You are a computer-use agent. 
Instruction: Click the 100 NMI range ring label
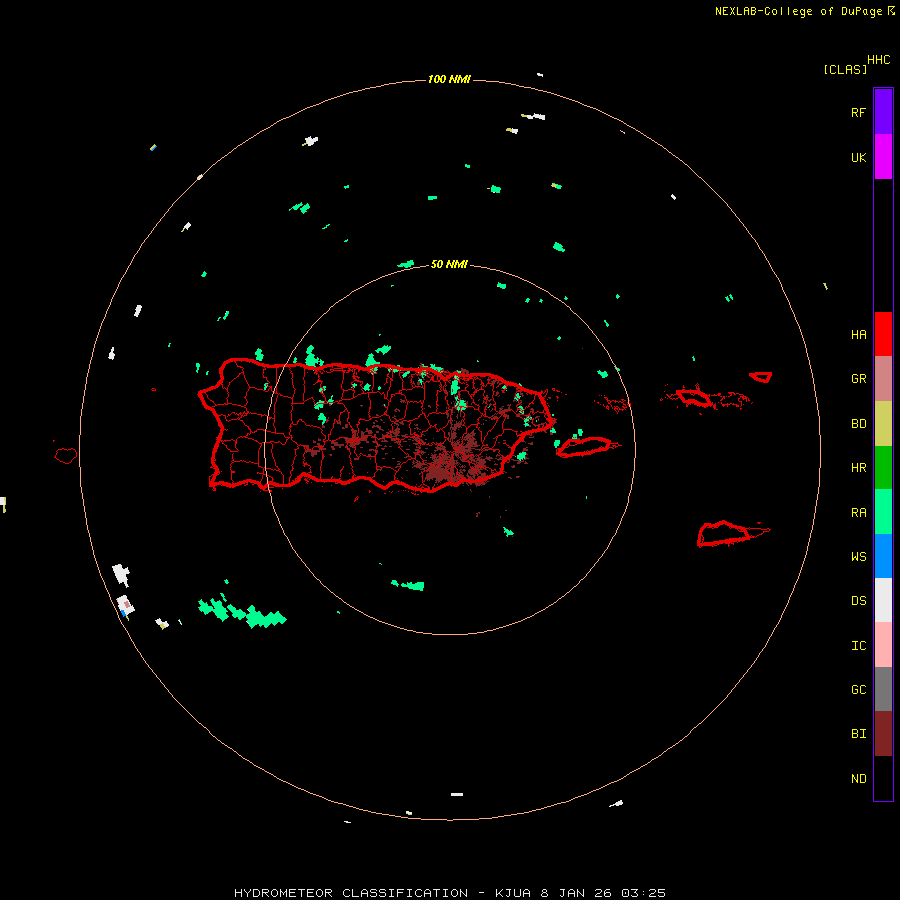(449, 79)
